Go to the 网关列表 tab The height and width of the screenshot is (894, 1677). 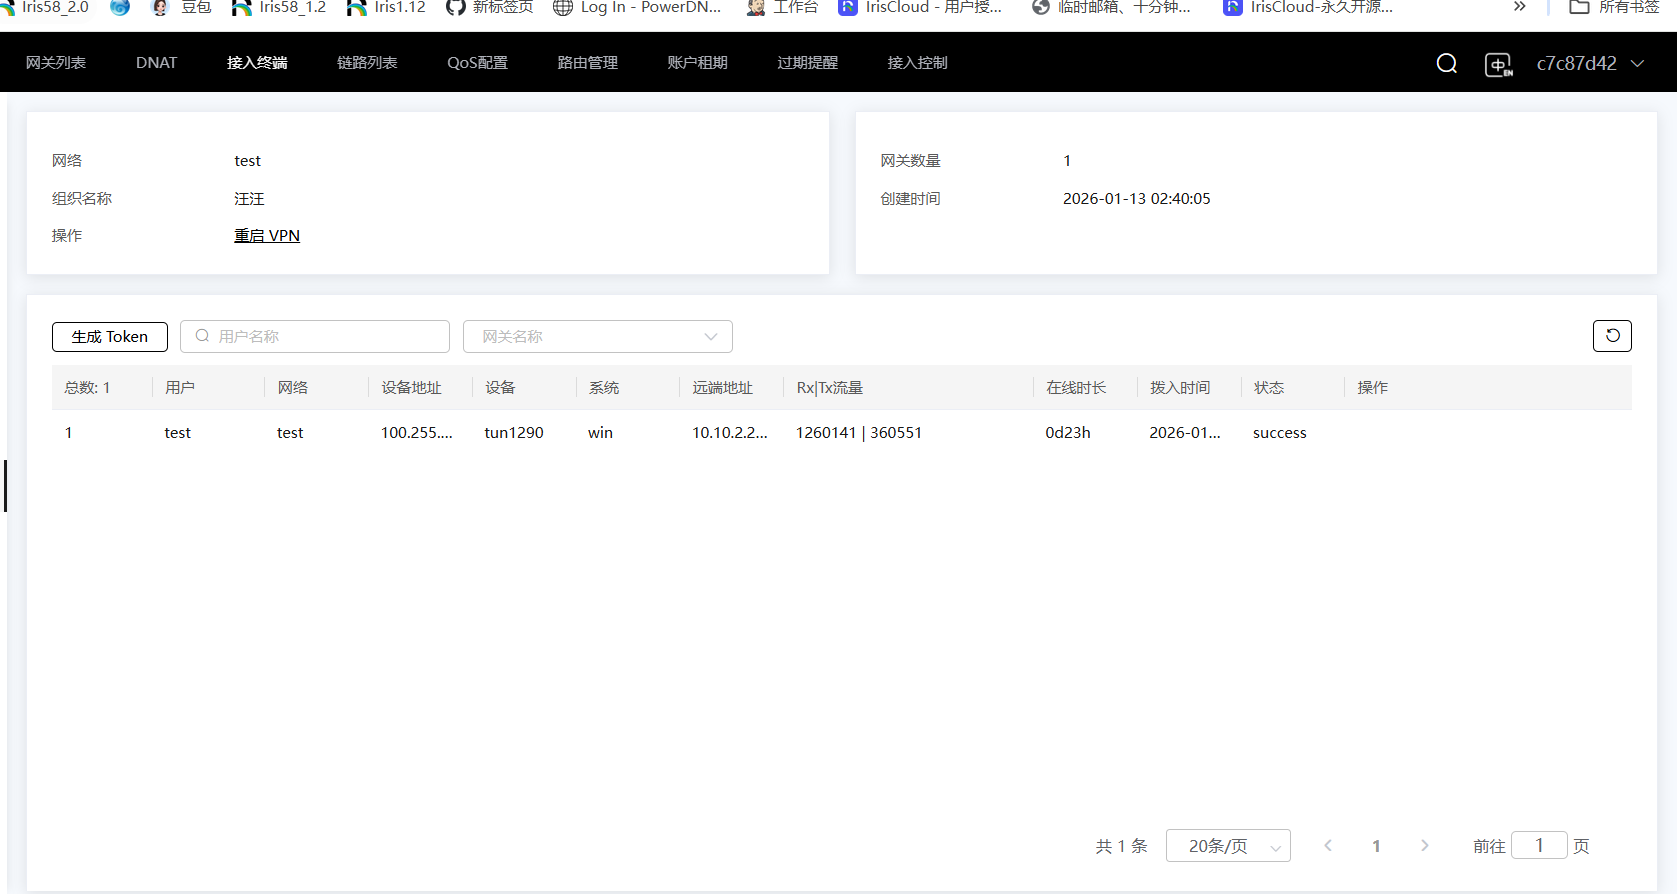[56, 62]
